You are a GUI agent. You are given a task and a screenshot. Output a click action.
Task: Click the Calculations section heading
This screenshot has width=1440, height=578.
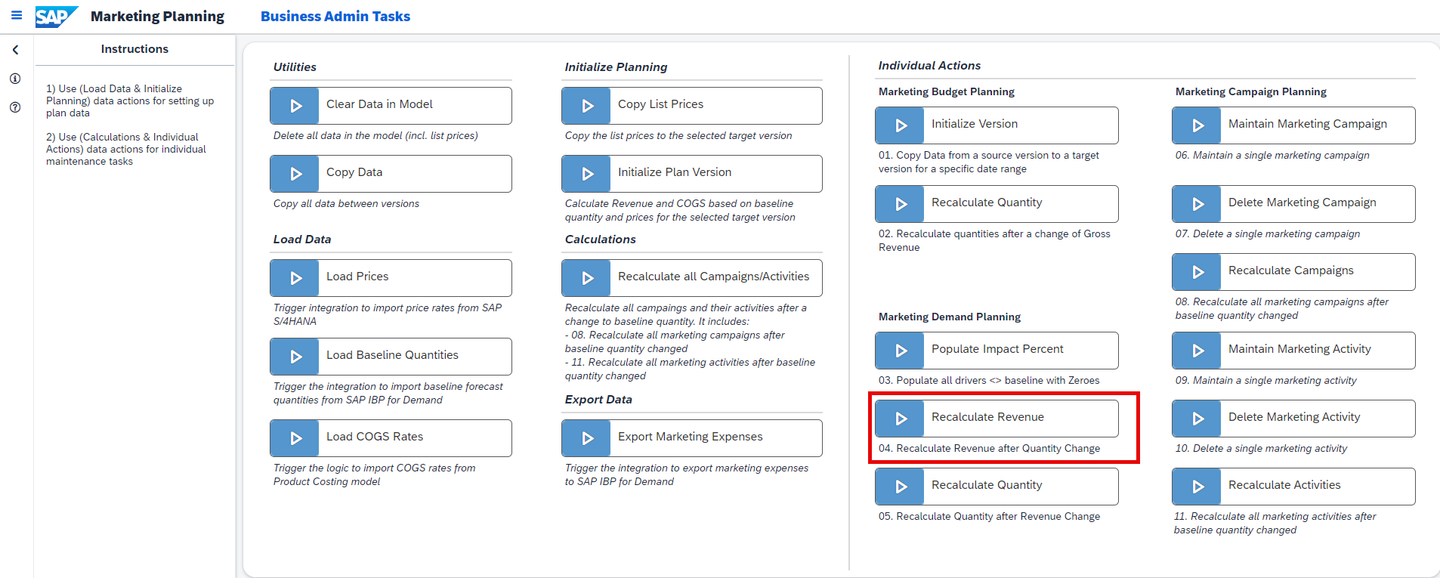(600, 239)
